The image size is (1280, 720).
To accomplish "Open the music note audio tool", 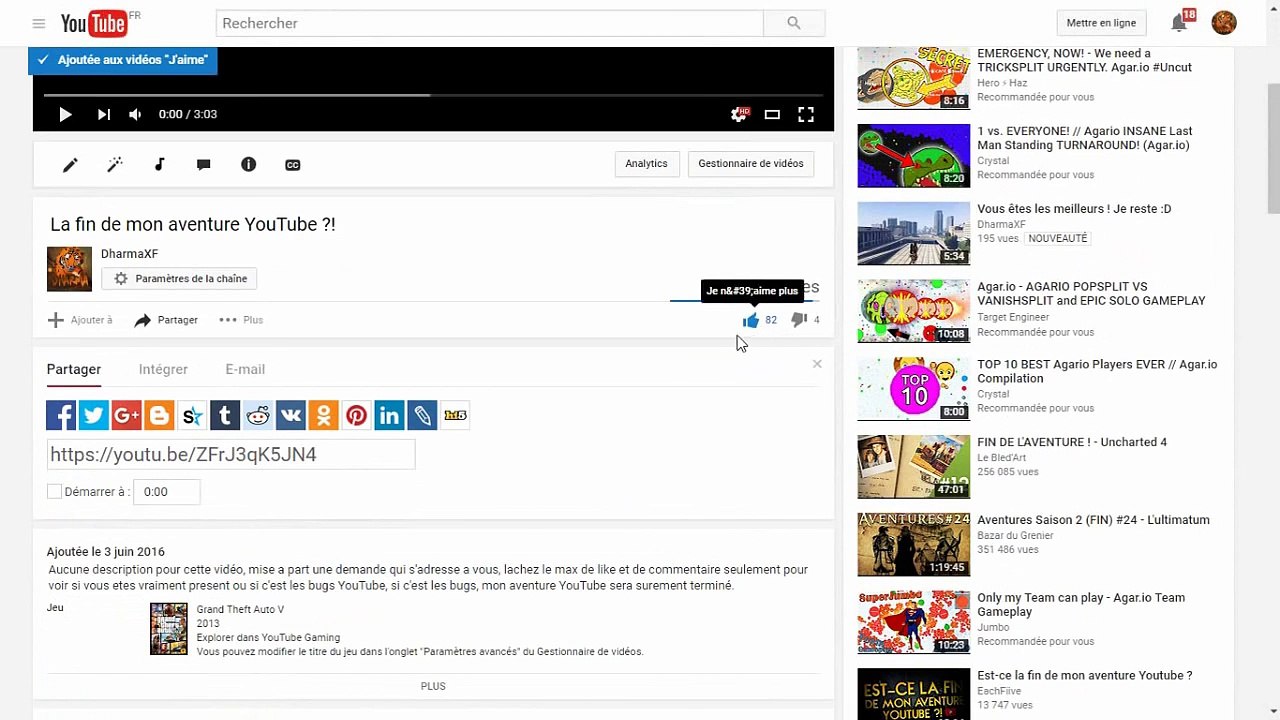I will point(159,165).
